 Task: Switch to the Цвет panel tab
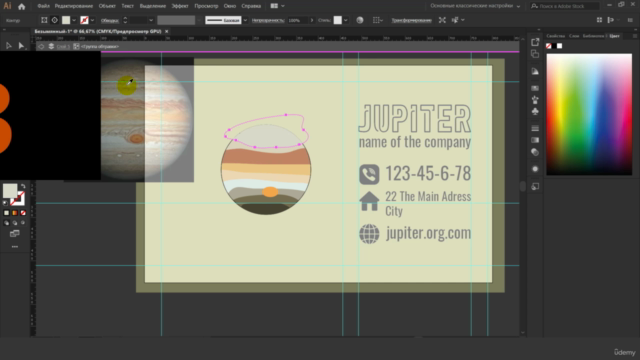[x=615, y=36]
